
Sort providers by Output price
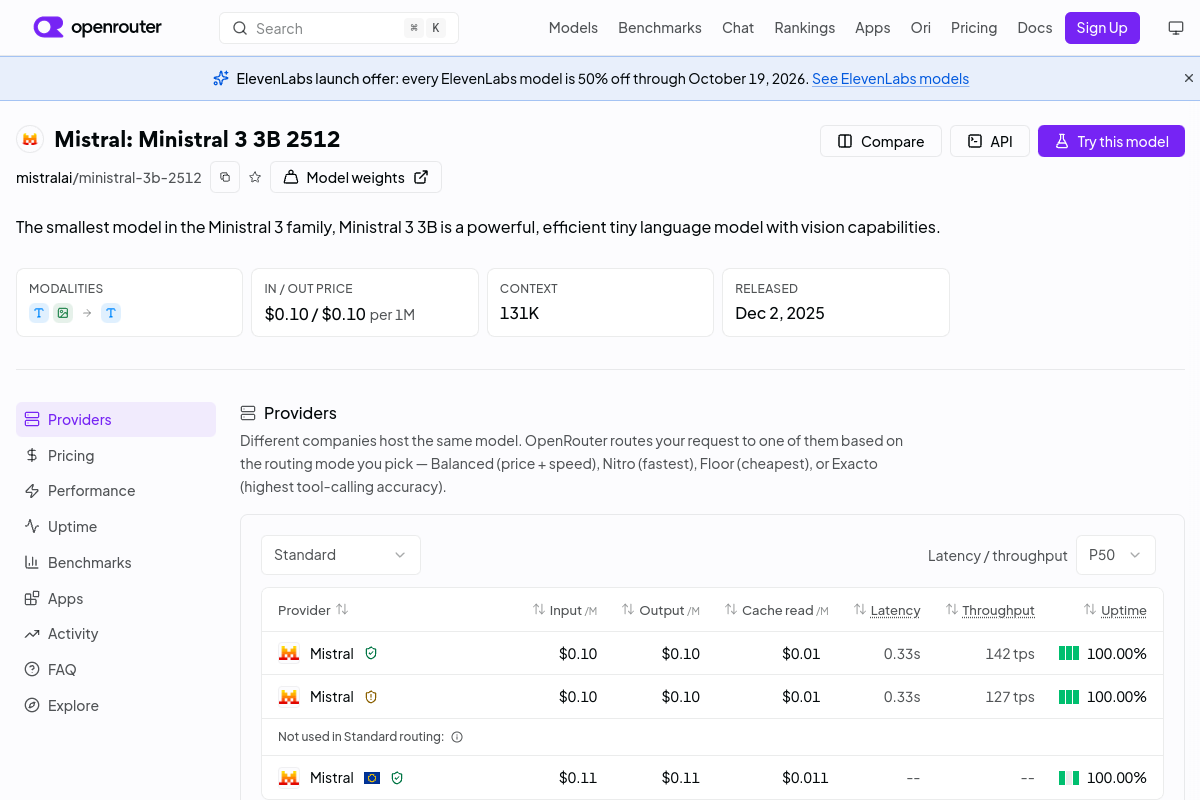click(x=661, y=610)
